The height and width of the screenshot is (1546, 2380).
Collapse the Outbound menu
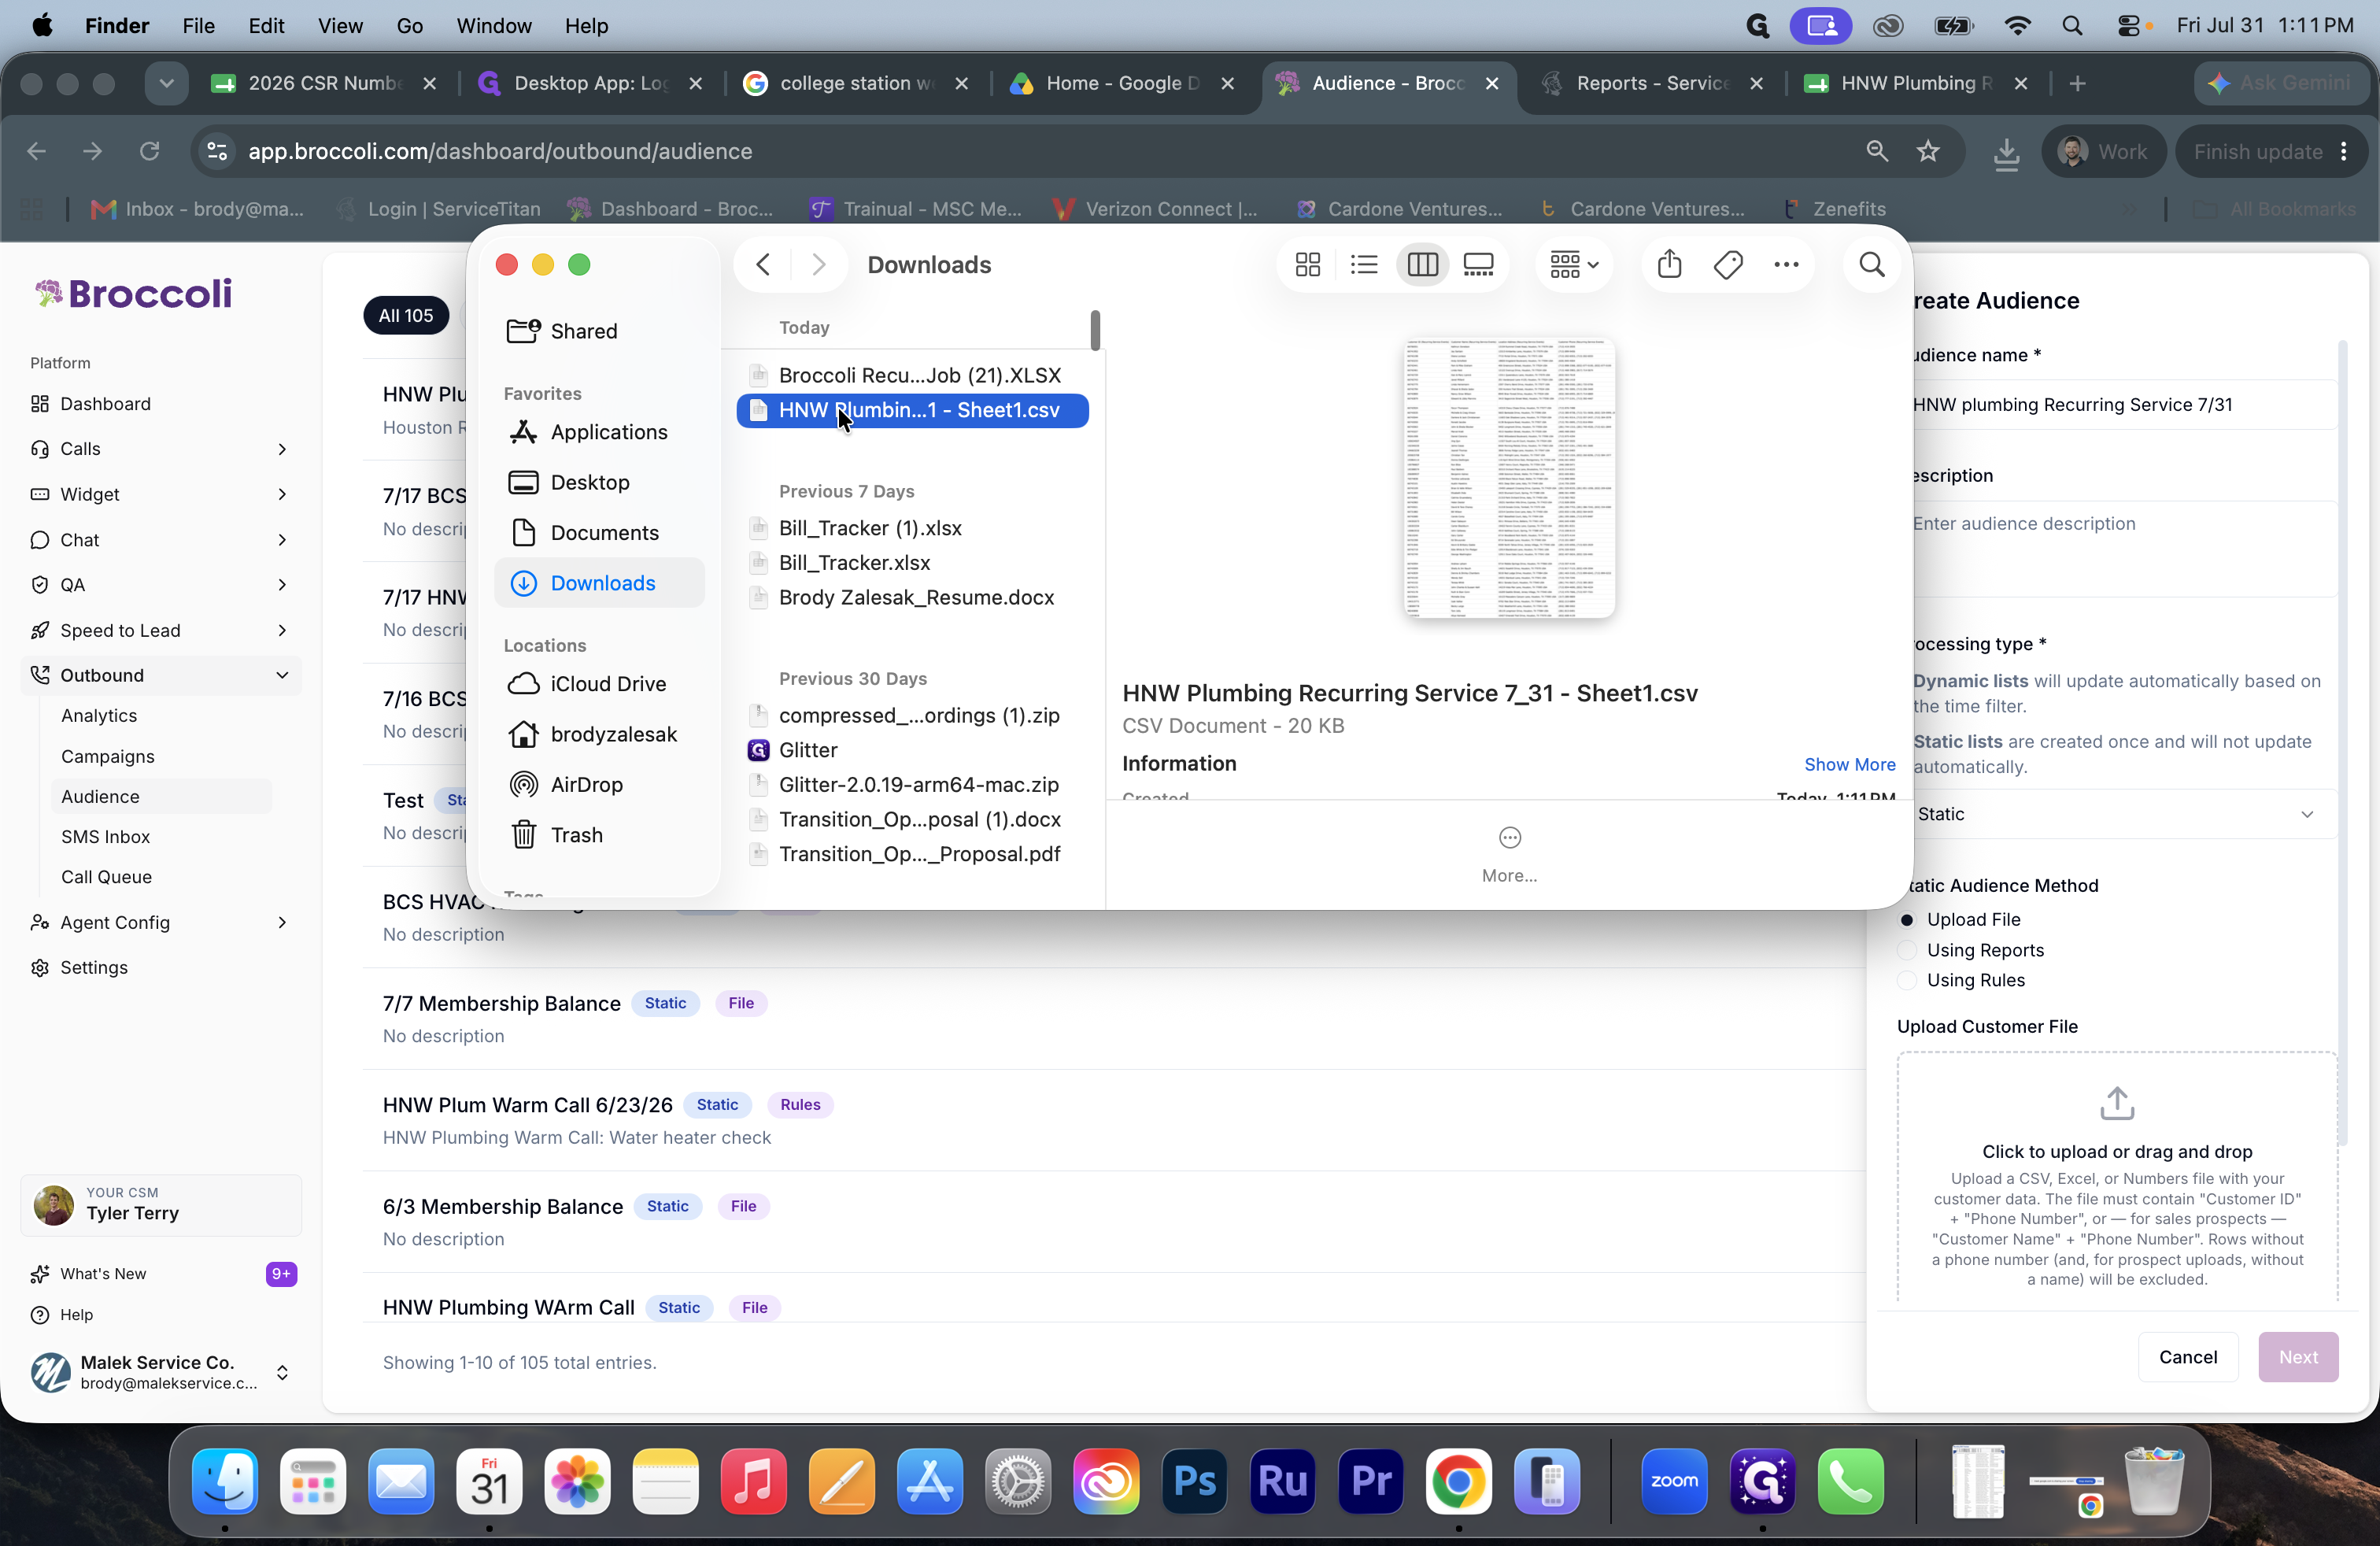click(x=160, y=676)
